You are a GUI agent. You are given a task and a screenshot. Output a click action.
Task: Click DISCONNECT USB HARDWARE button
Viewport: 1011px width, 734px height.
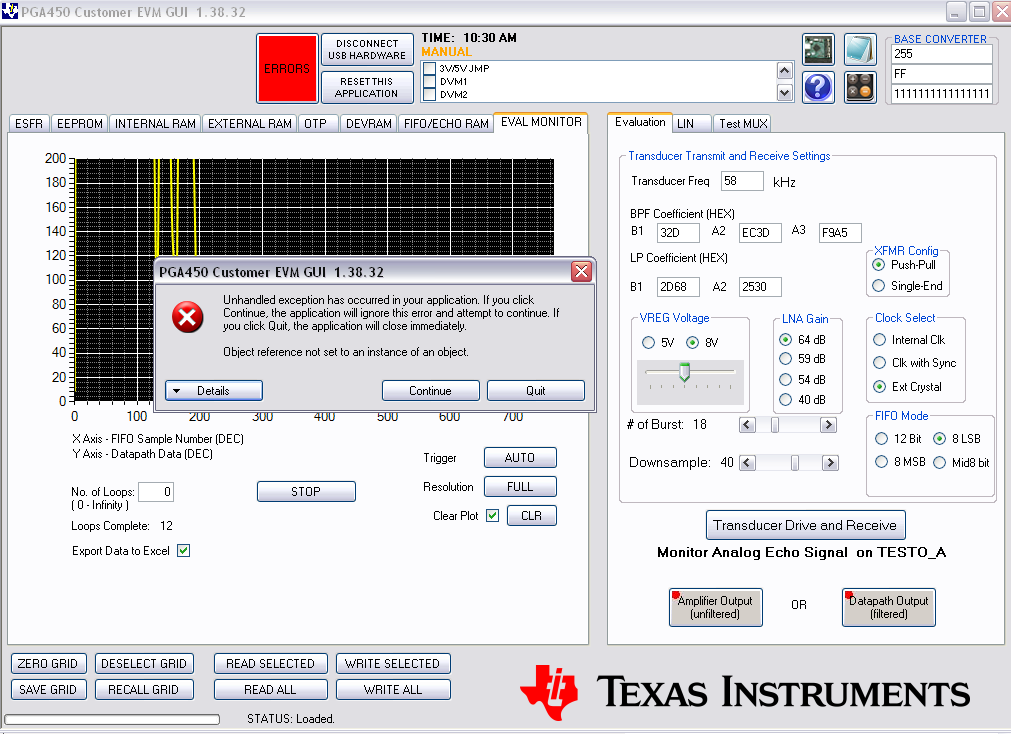367,49
